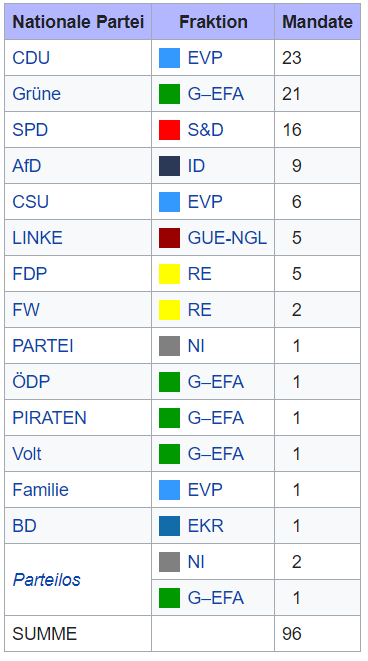Open the SPD link

tap(30, 130)
